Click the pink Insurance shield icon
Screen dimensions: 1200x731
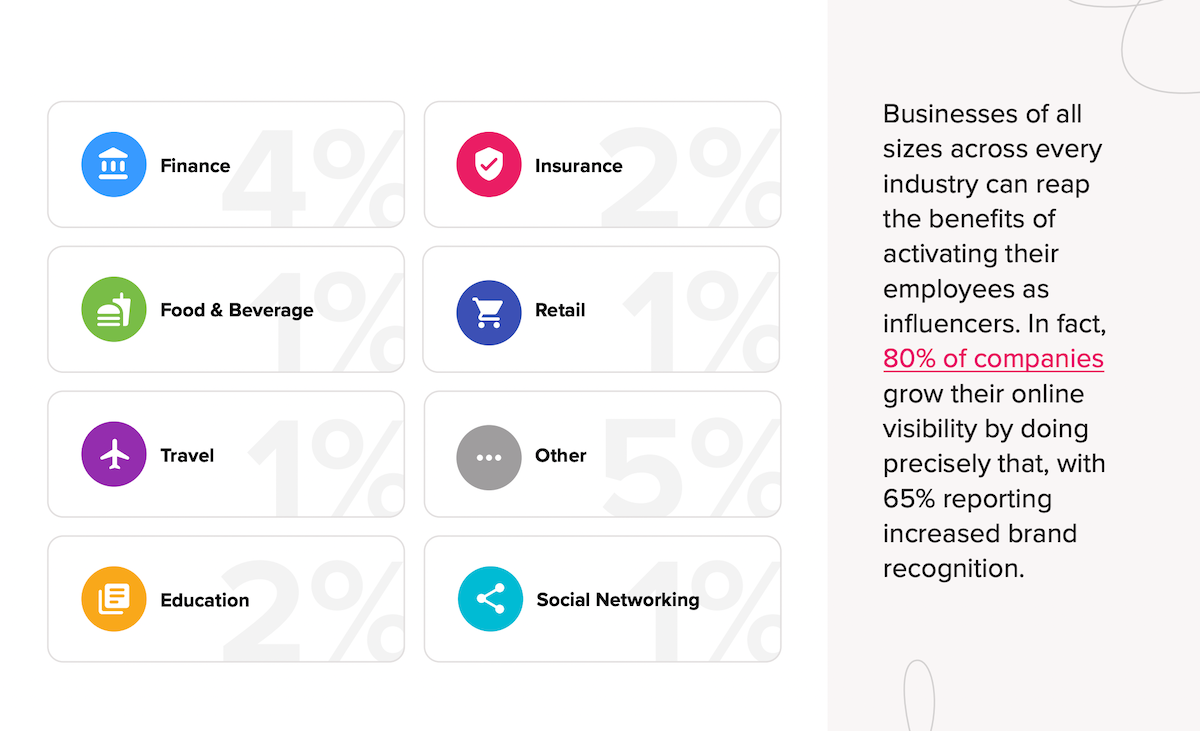click(x=489, y=165)
